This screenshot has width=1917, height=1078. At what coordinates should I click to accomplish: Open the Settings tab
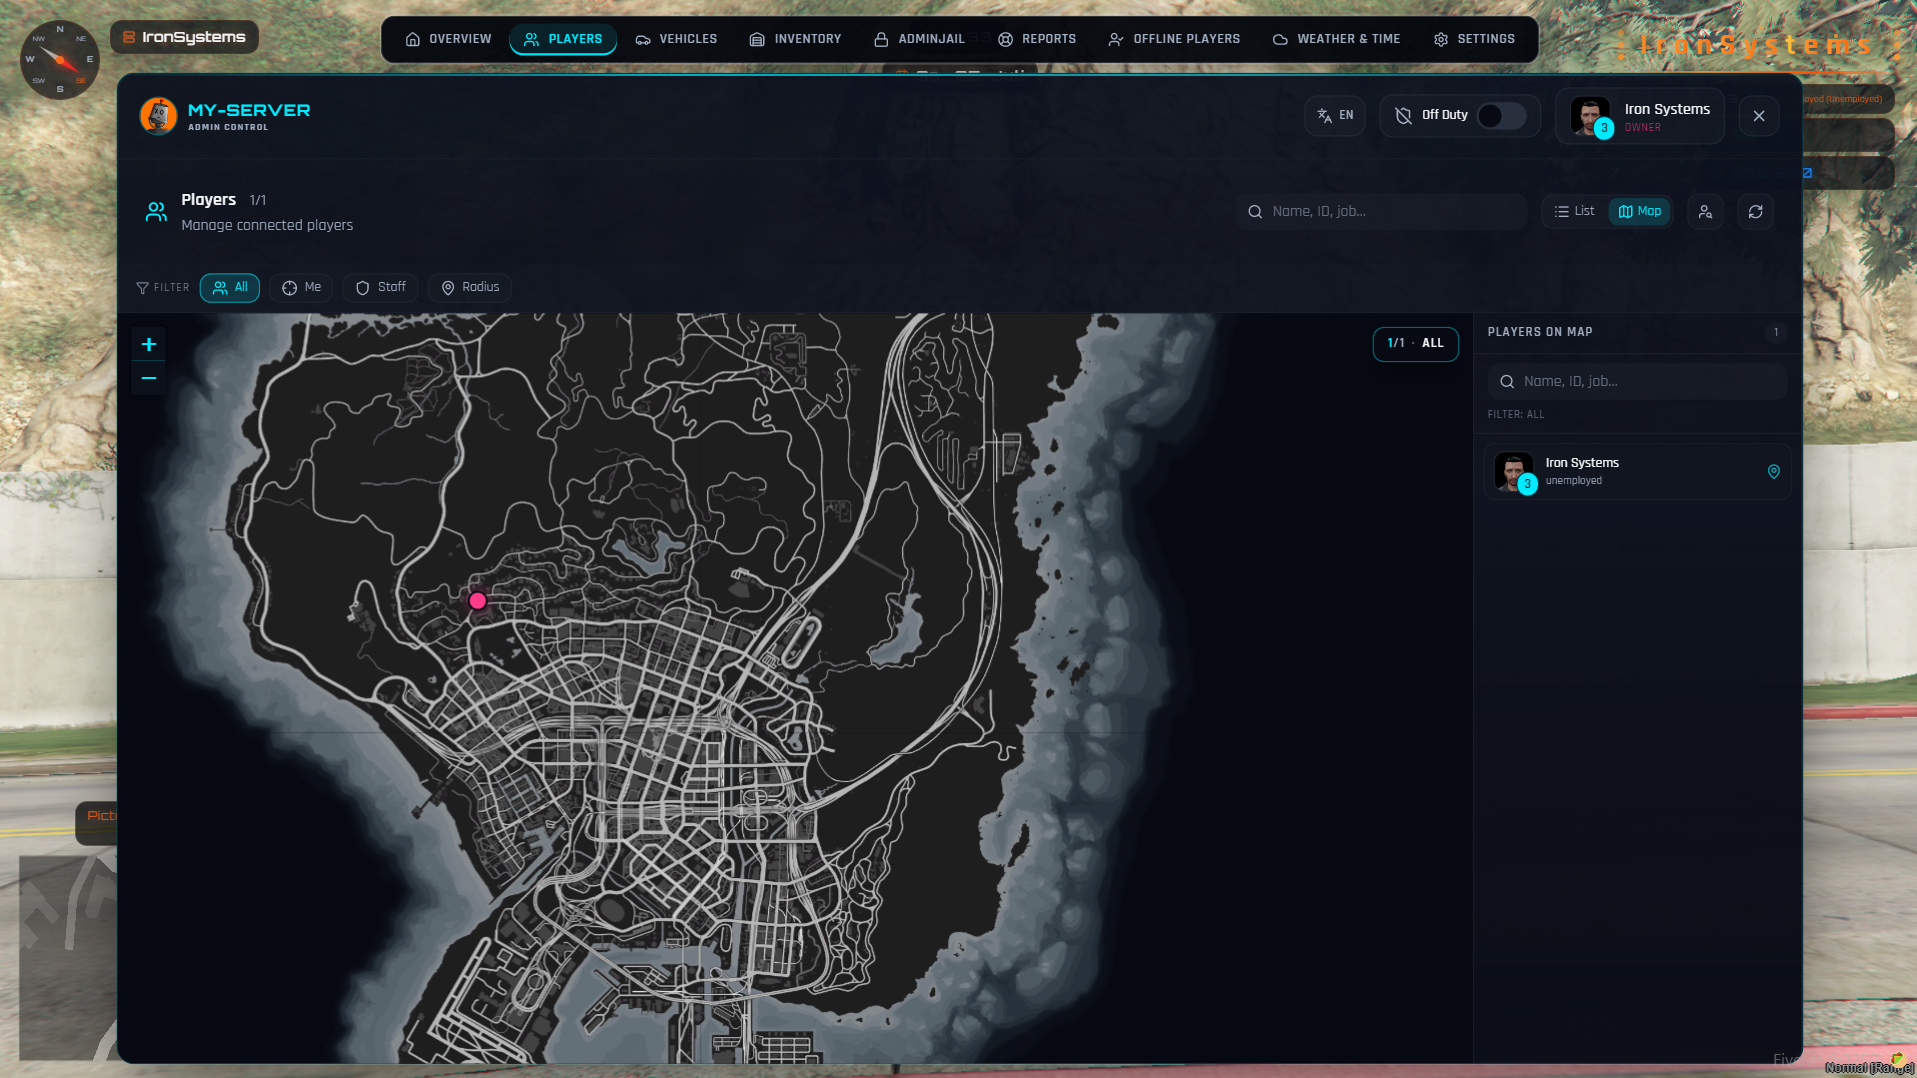tap(1474, 39)
